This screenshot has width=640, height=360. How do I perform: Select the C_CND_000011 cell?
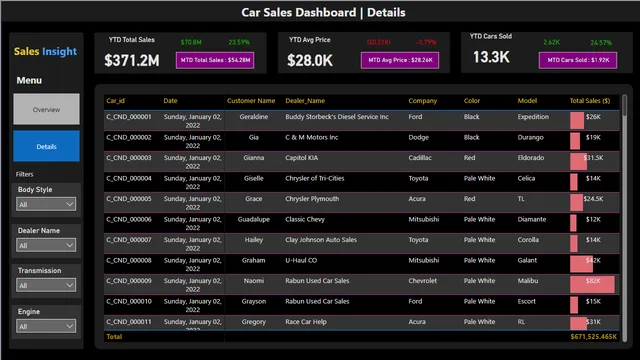coord(129,322)
